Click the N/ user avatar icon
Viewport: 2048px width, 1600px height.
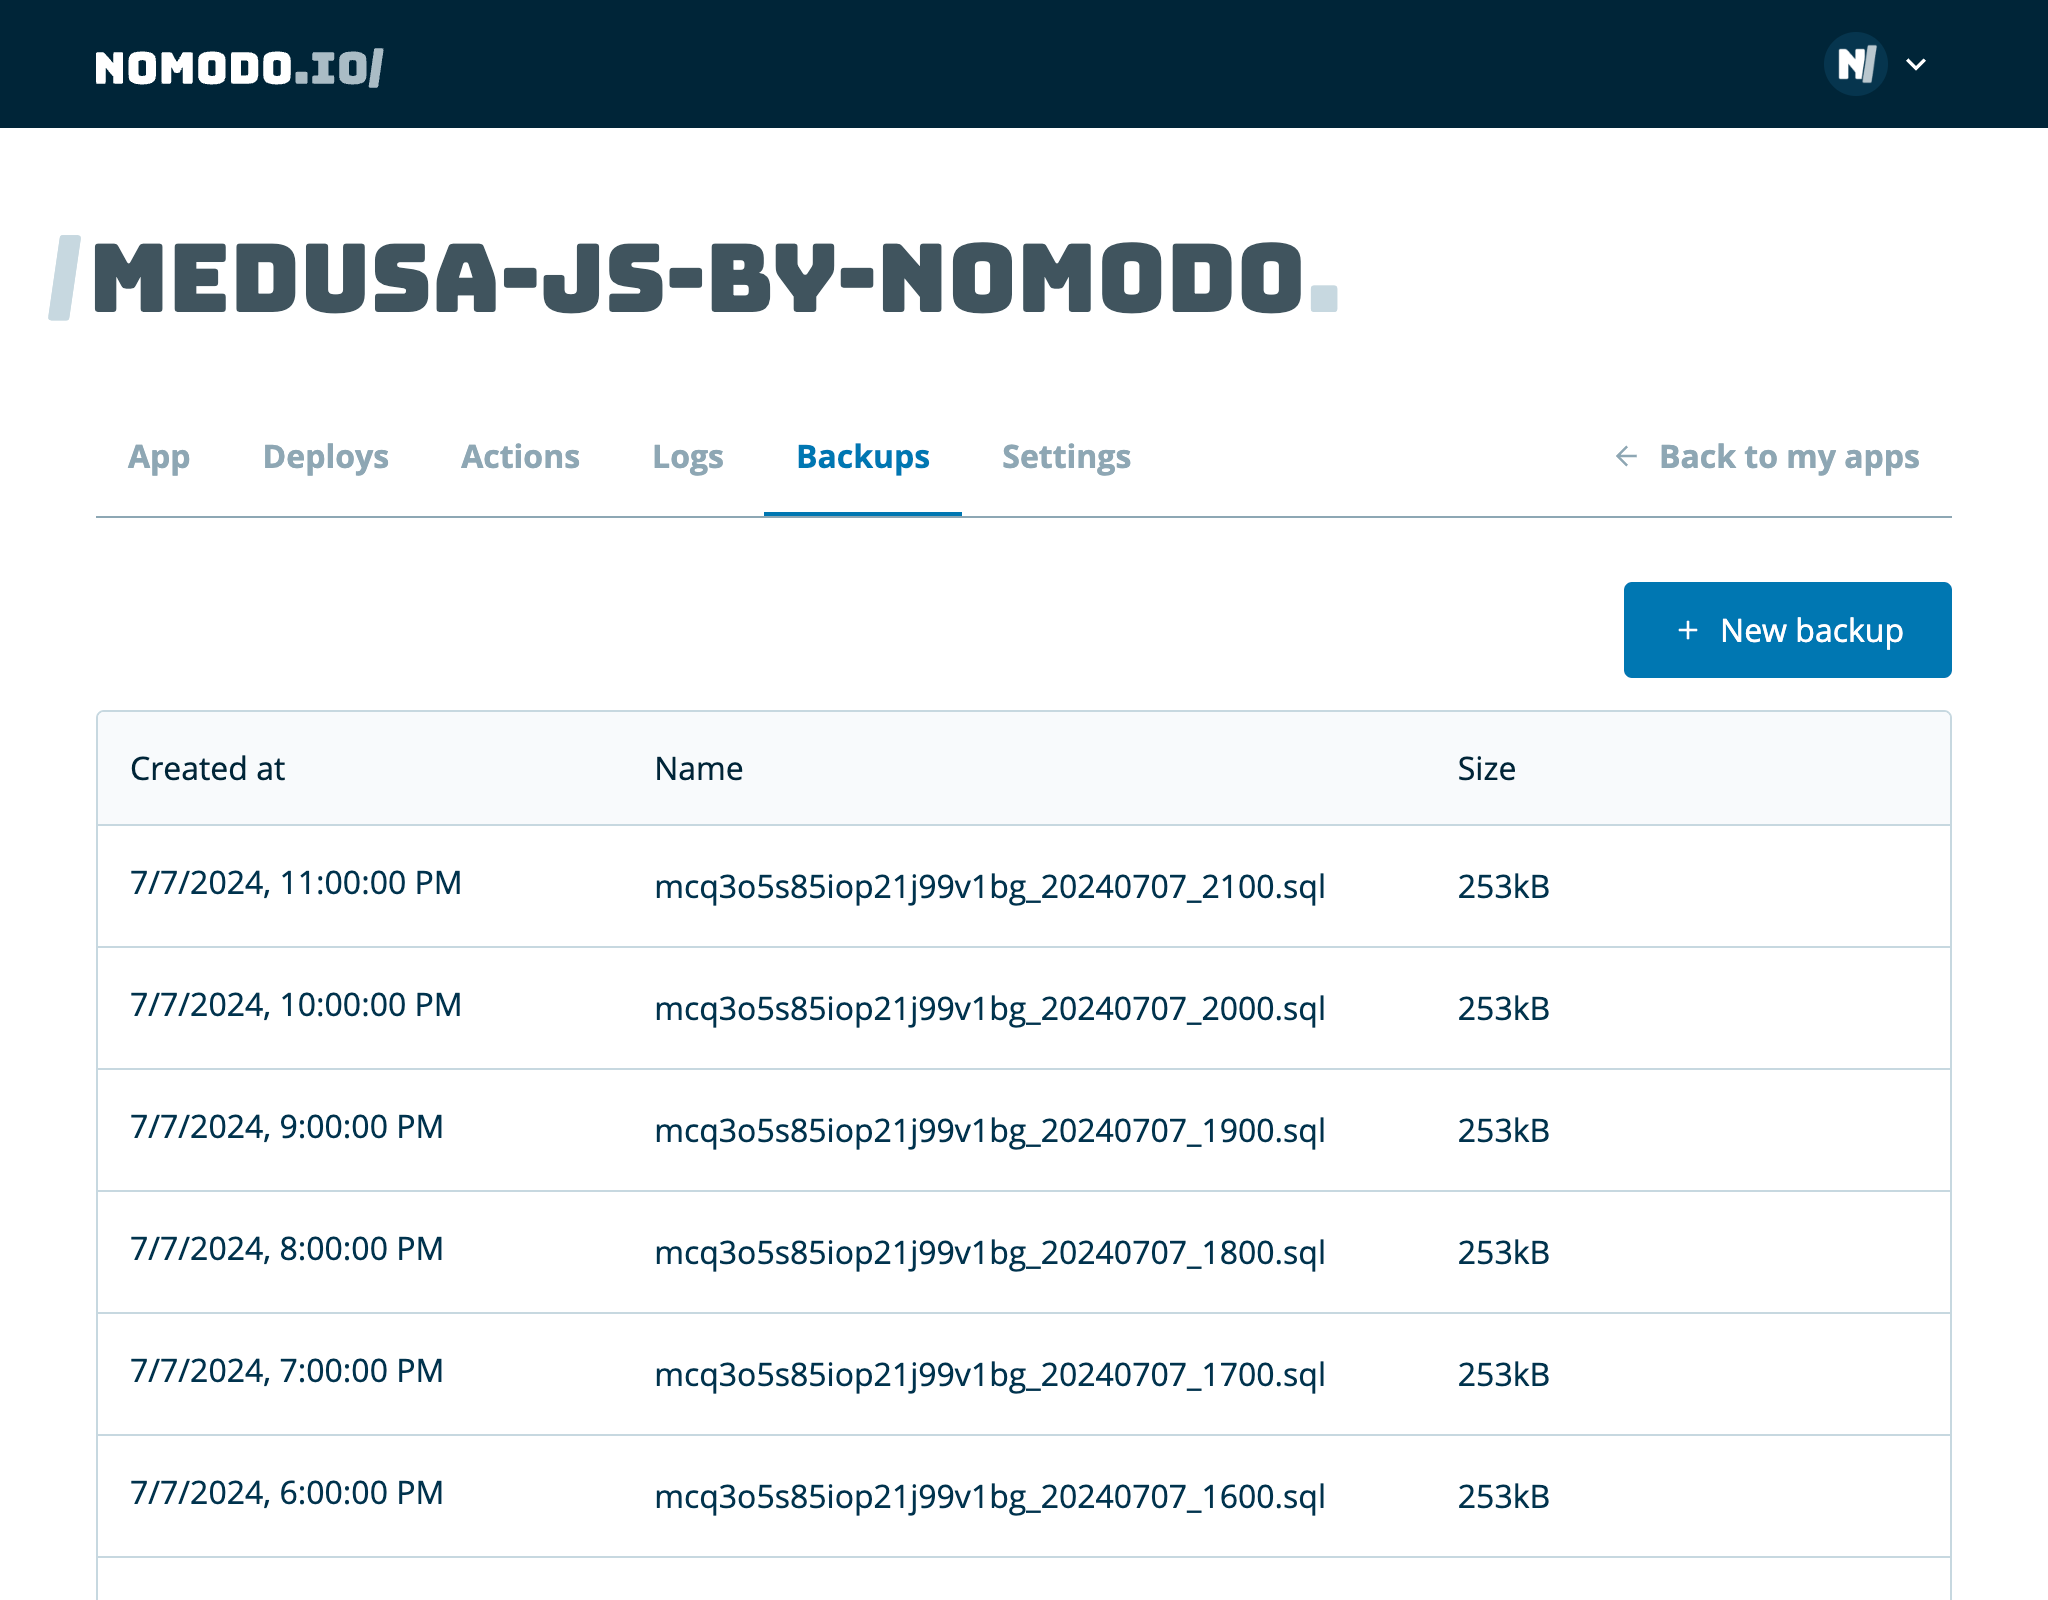[x=1855, y=65]
